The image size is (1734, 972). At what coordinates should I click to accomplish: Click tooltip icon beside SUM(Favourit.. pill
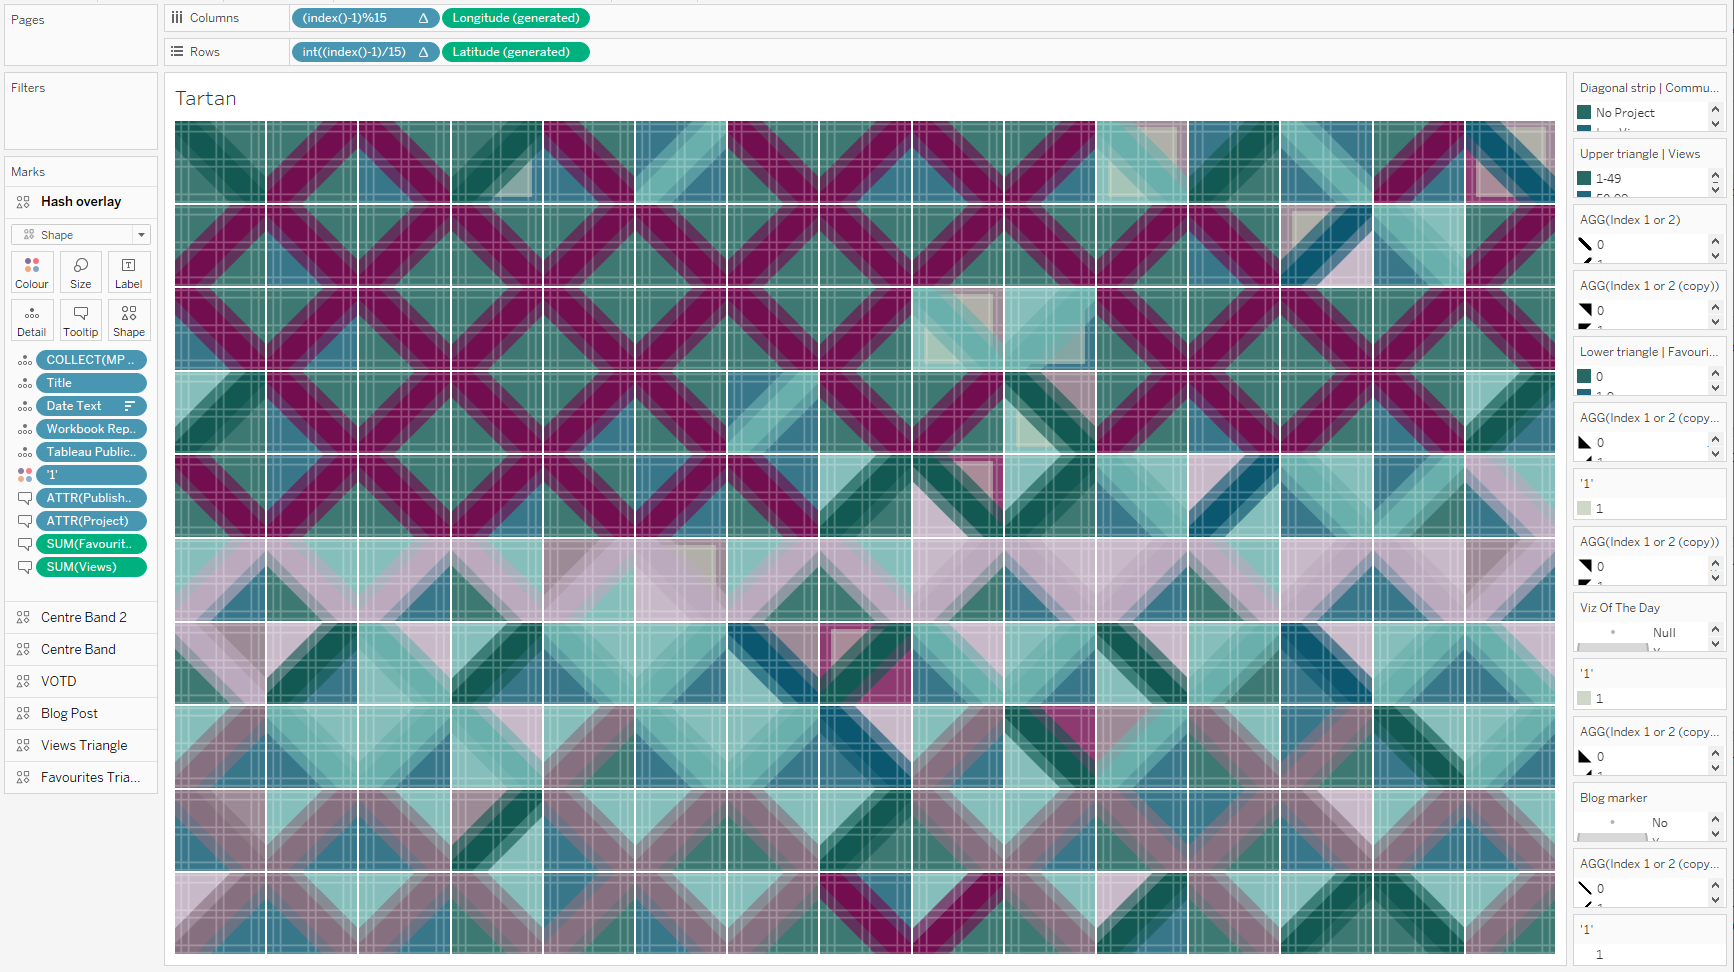point(25,544)
